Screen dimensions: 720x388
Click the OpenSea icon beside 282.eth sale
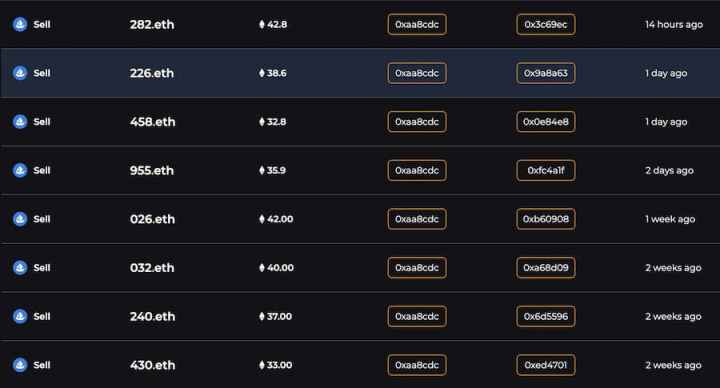(x=20, y=24)
